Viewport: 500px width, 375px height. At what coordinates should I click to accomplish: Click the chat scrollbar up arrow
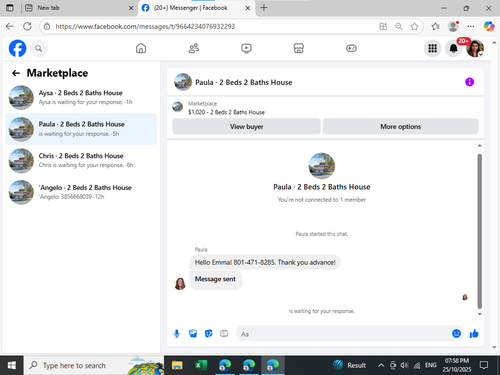point(480,145)
